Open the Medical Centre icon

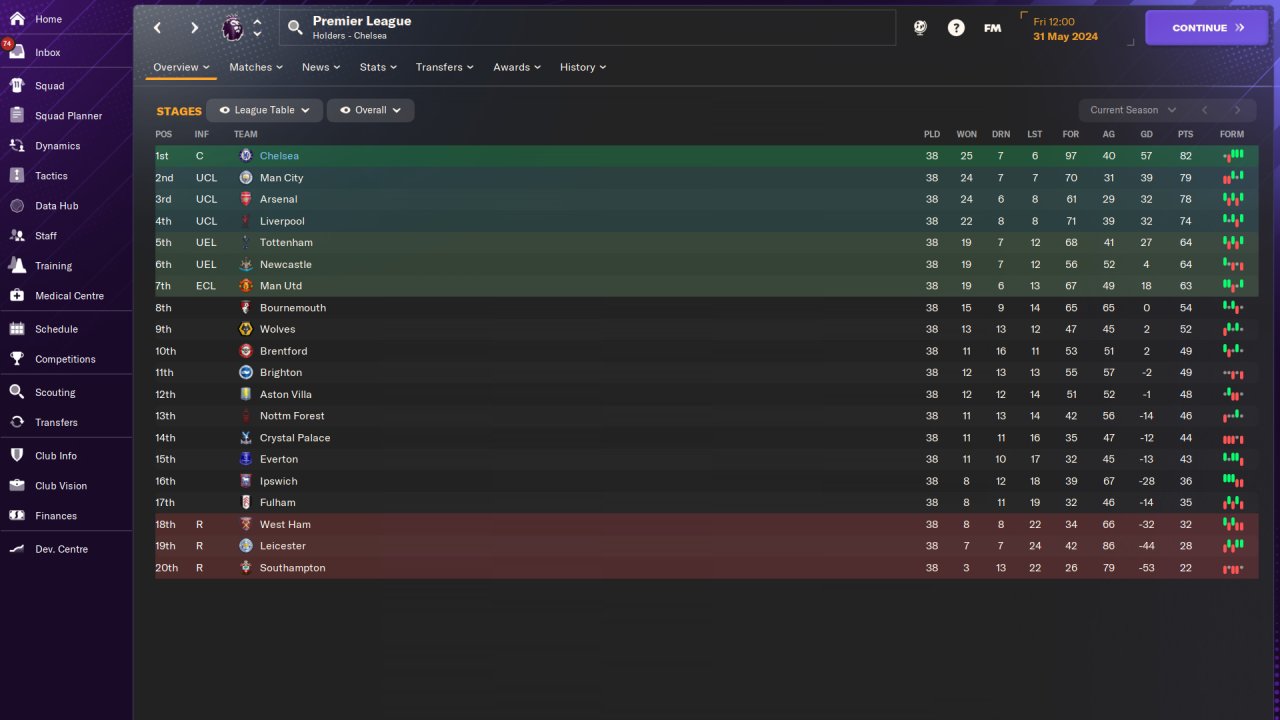tap(17, 295)
